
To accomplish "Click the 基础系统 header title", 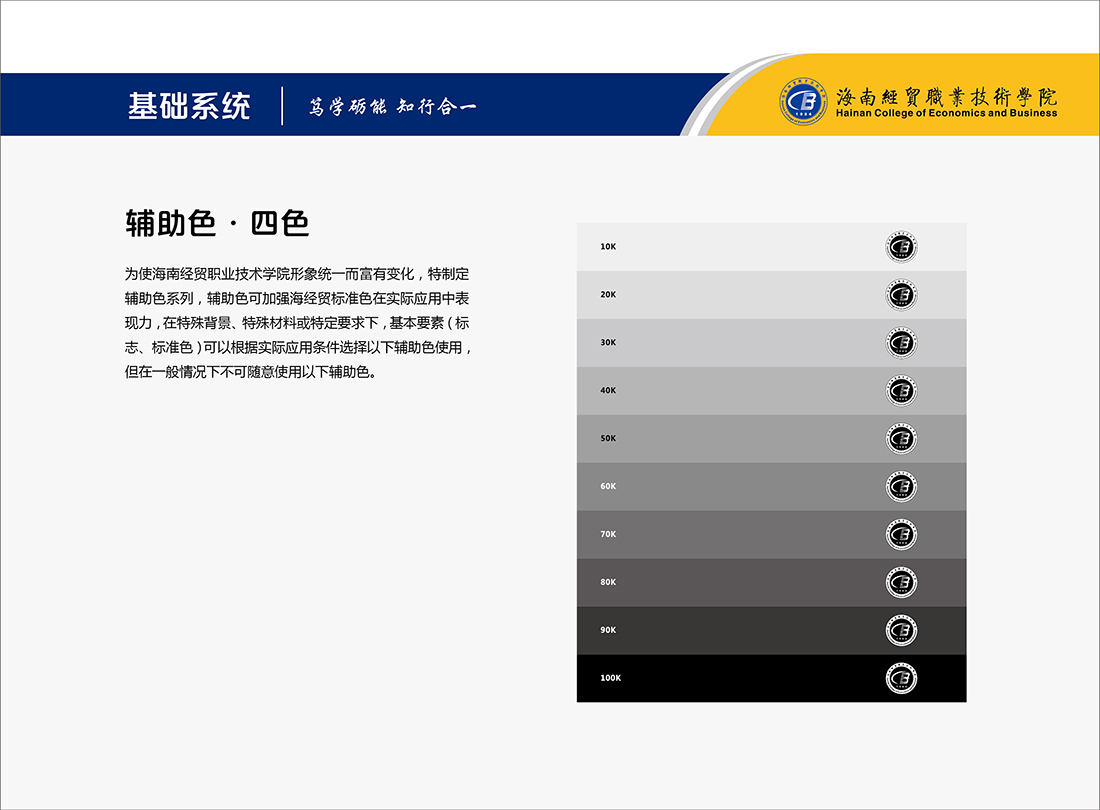I will [x=189, y=106].
